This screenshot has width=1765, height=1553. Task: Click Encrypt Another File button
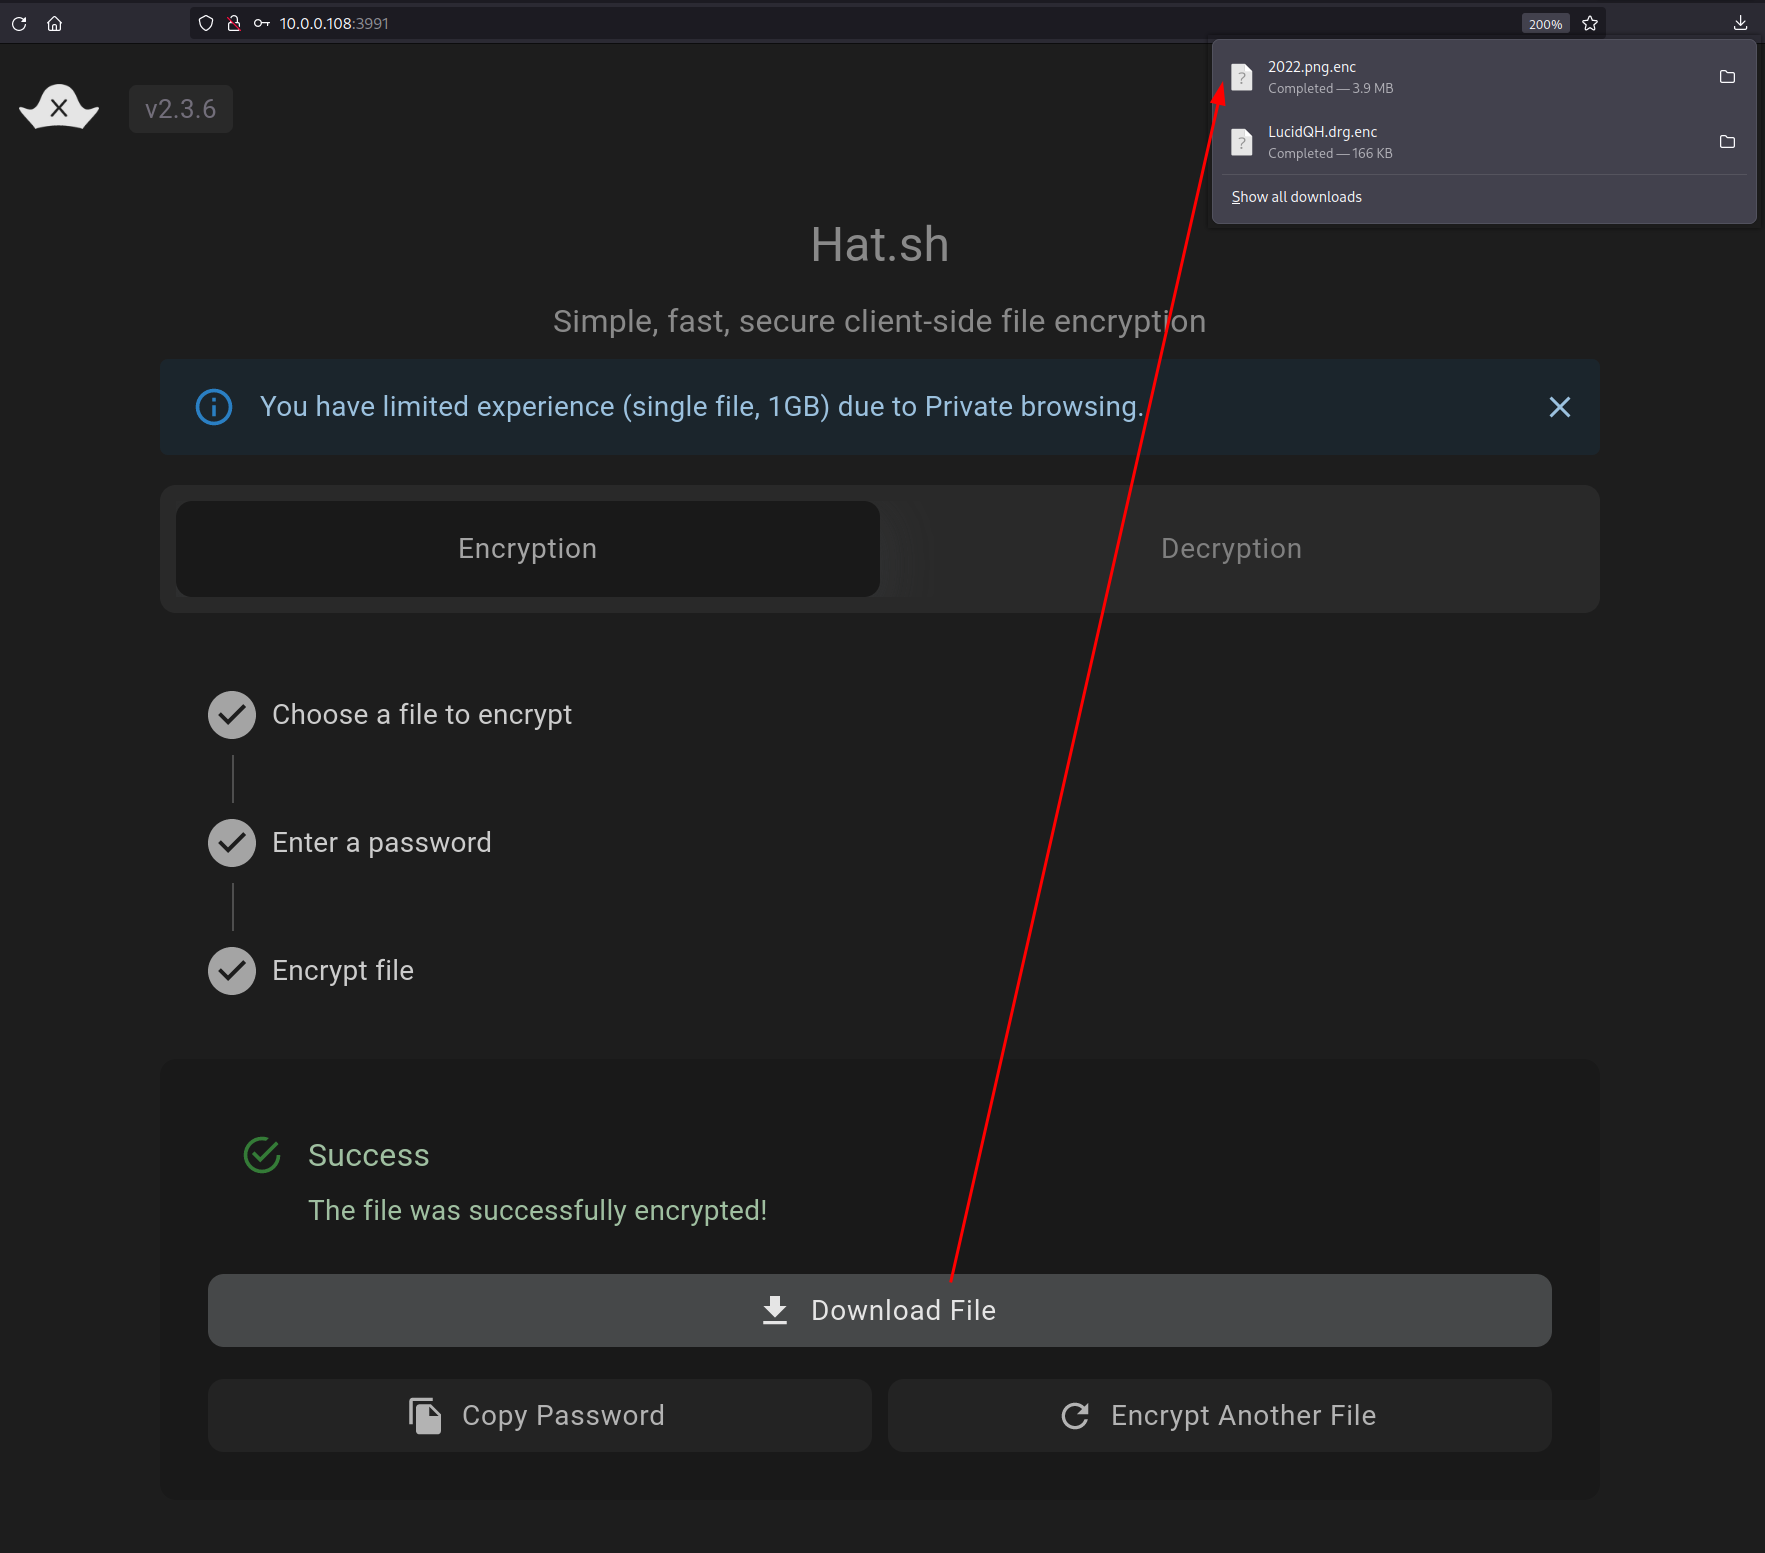click(x=1220, y=1416)
